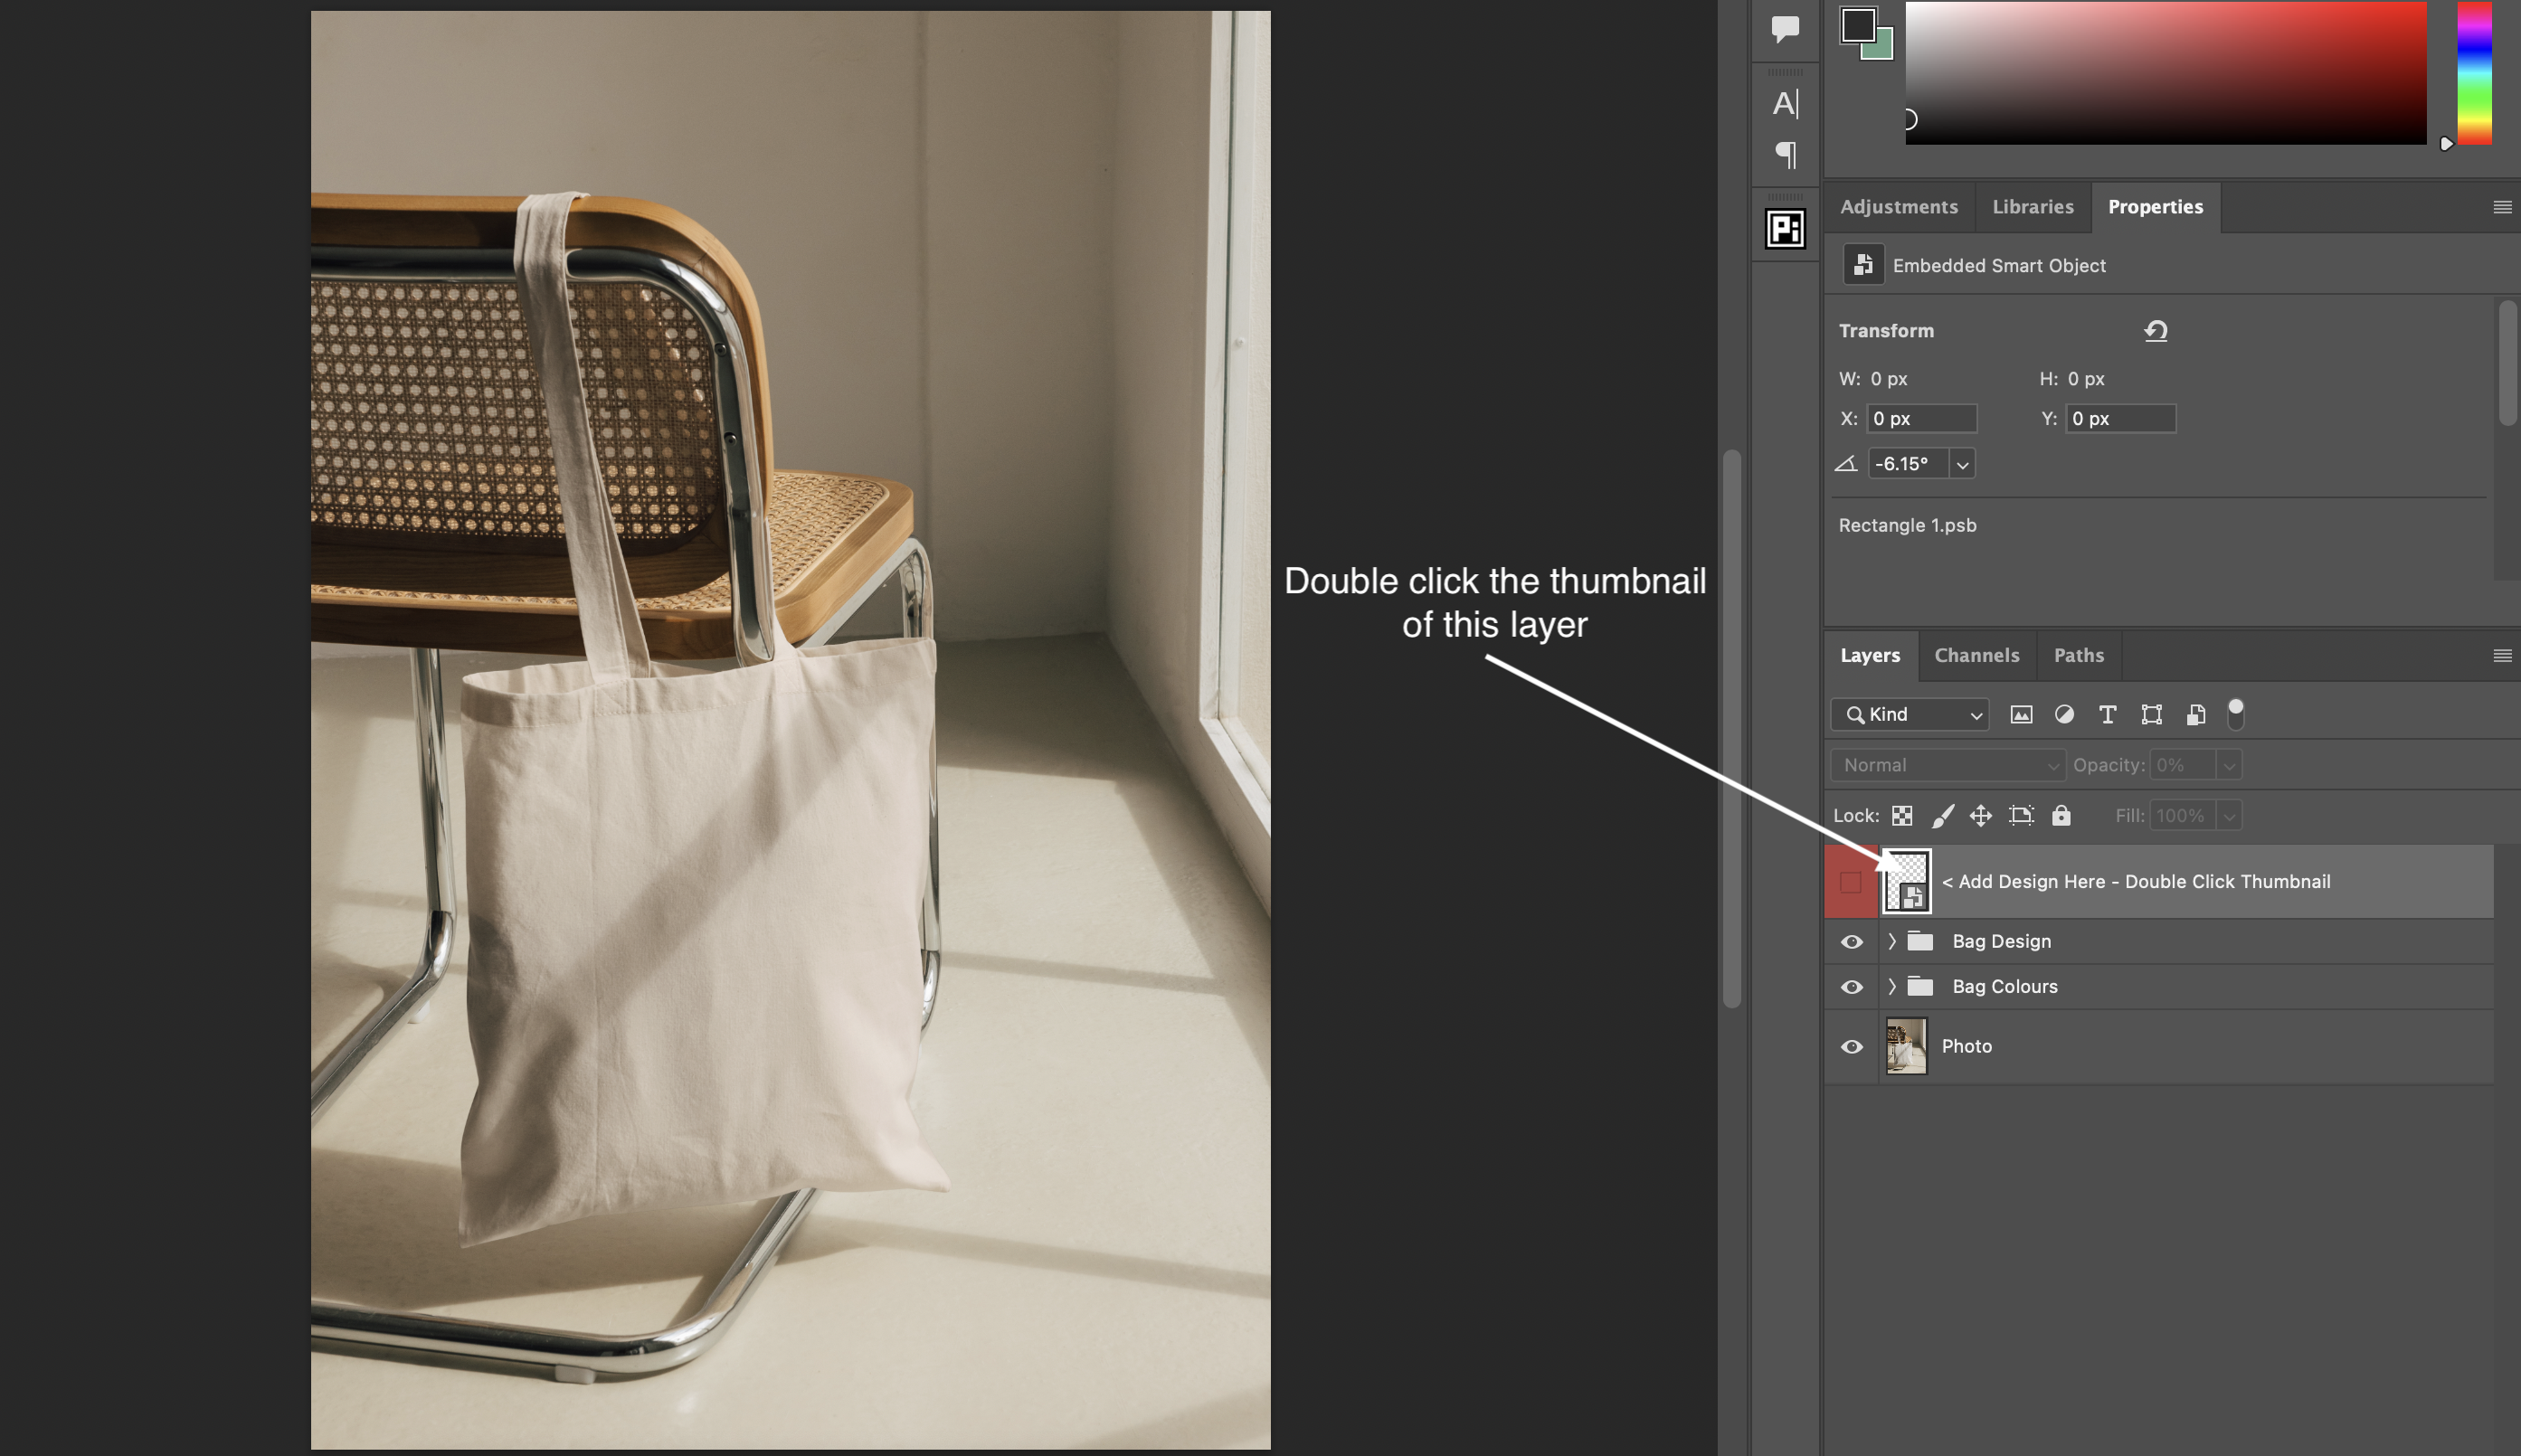Image resolution: width=2521 pixels, height=1456 pixels.
Task: Hide the Bag Design group
Action: click(1851, 942)
